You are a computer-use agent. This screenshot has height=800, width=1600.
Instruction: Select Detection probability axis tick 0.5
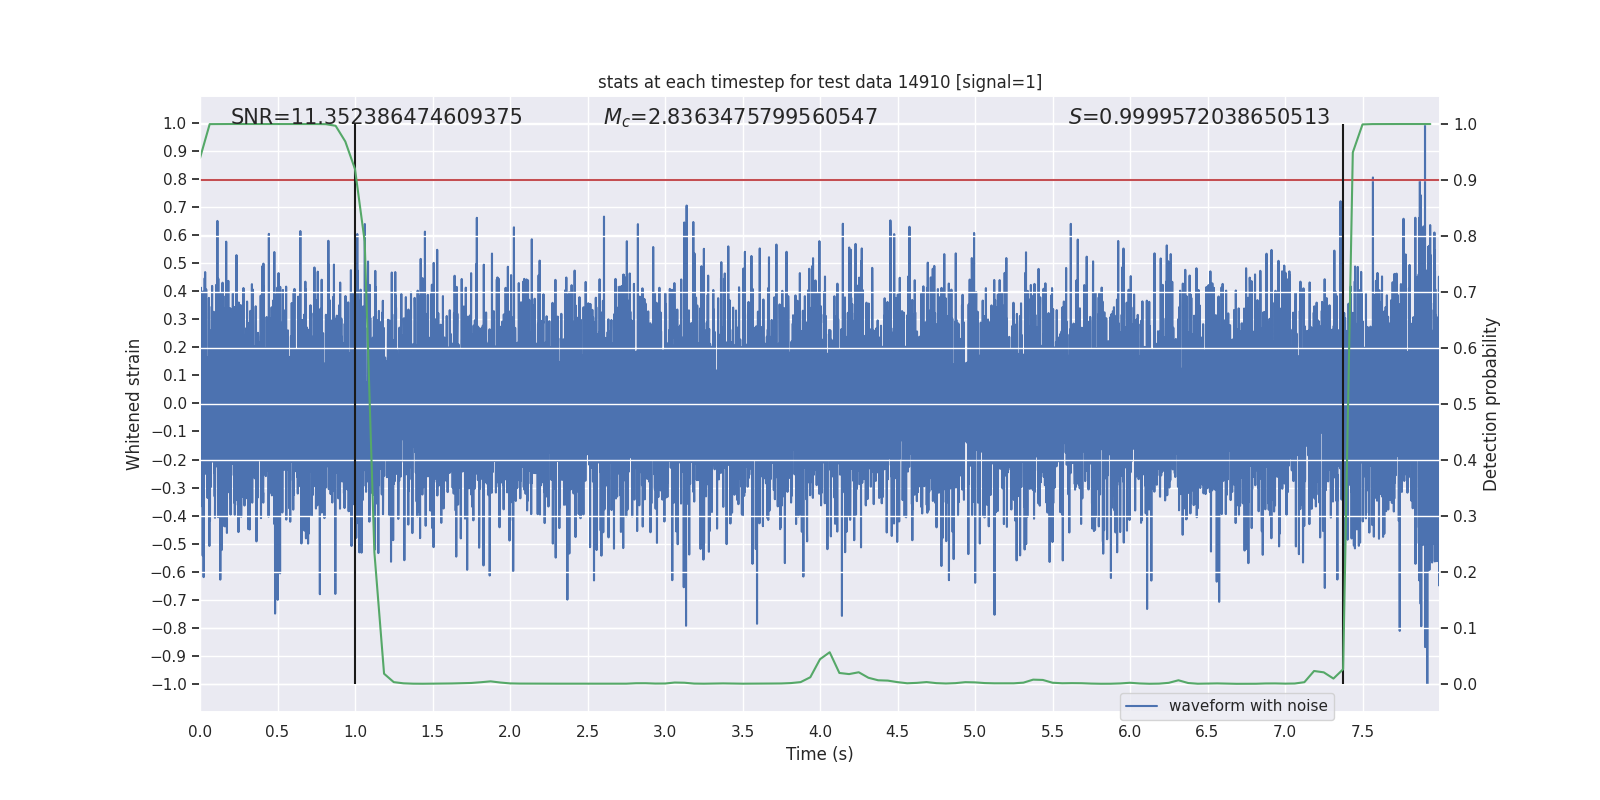coord(1465,404)
